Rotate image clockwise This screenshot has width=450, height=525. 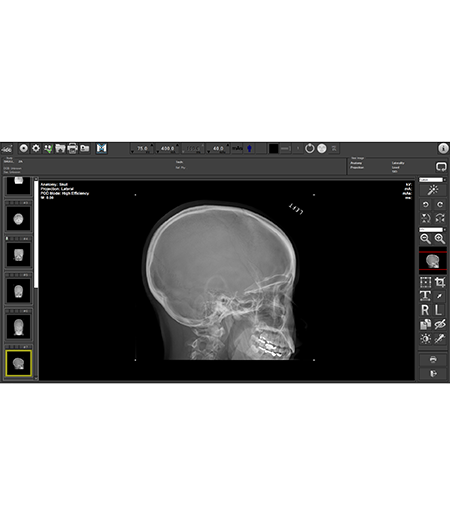[x=440, y=204]
